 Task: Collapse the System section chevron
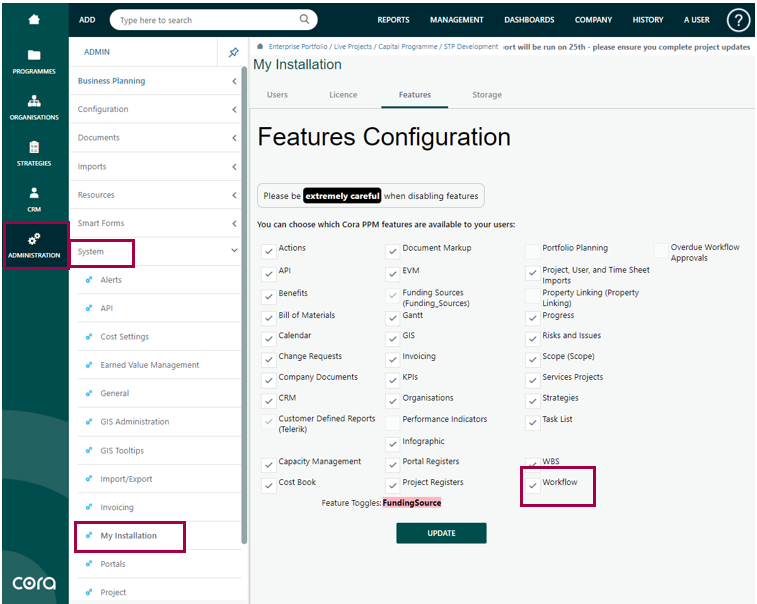click(234, 251)
